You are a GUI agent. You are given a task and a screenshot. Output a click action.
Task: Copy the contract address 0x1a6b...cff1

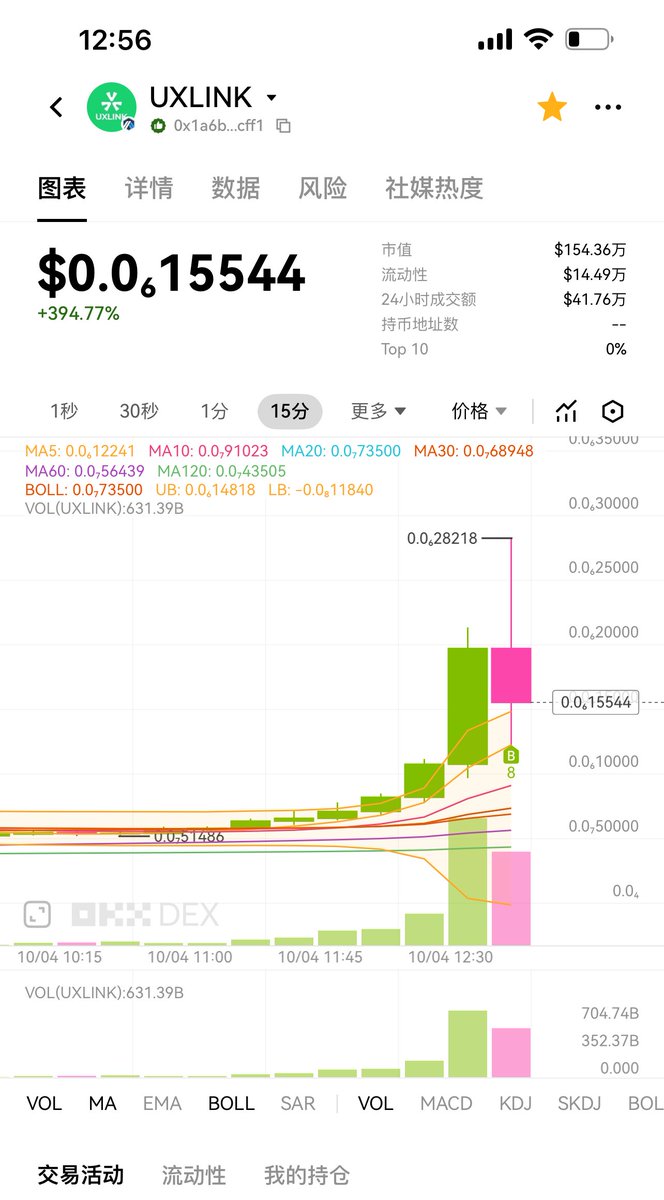[x=283, y=126]
